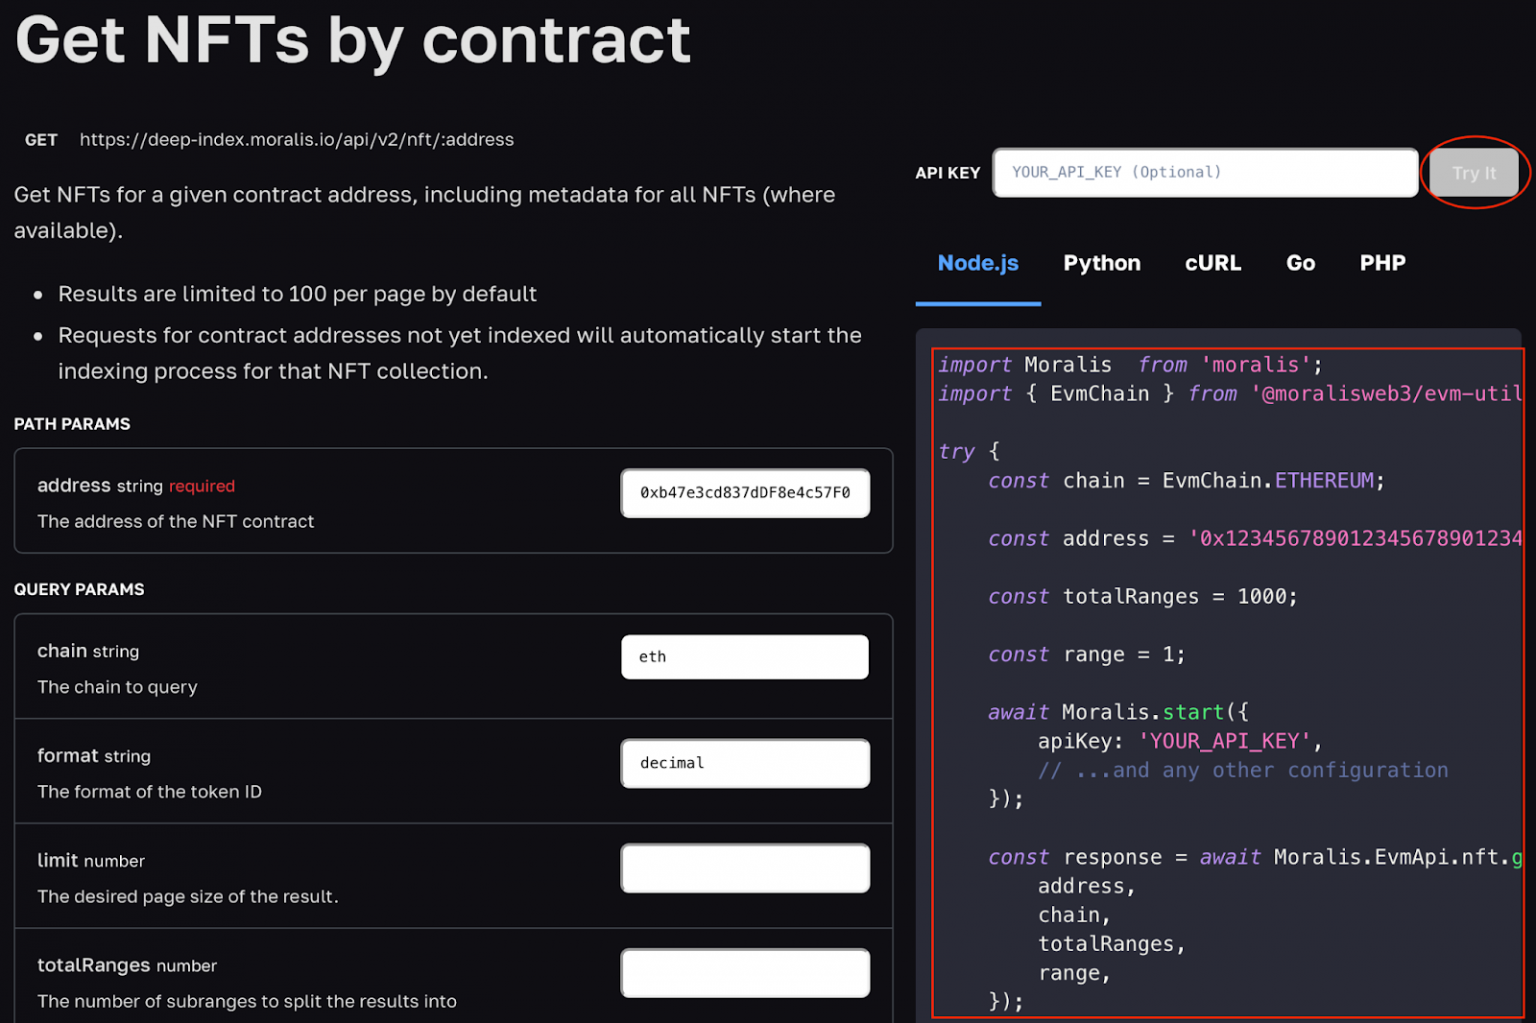Click the QUERY PARAMS section header
The image size is (1536, 1023).
click(x=79, y=589)
